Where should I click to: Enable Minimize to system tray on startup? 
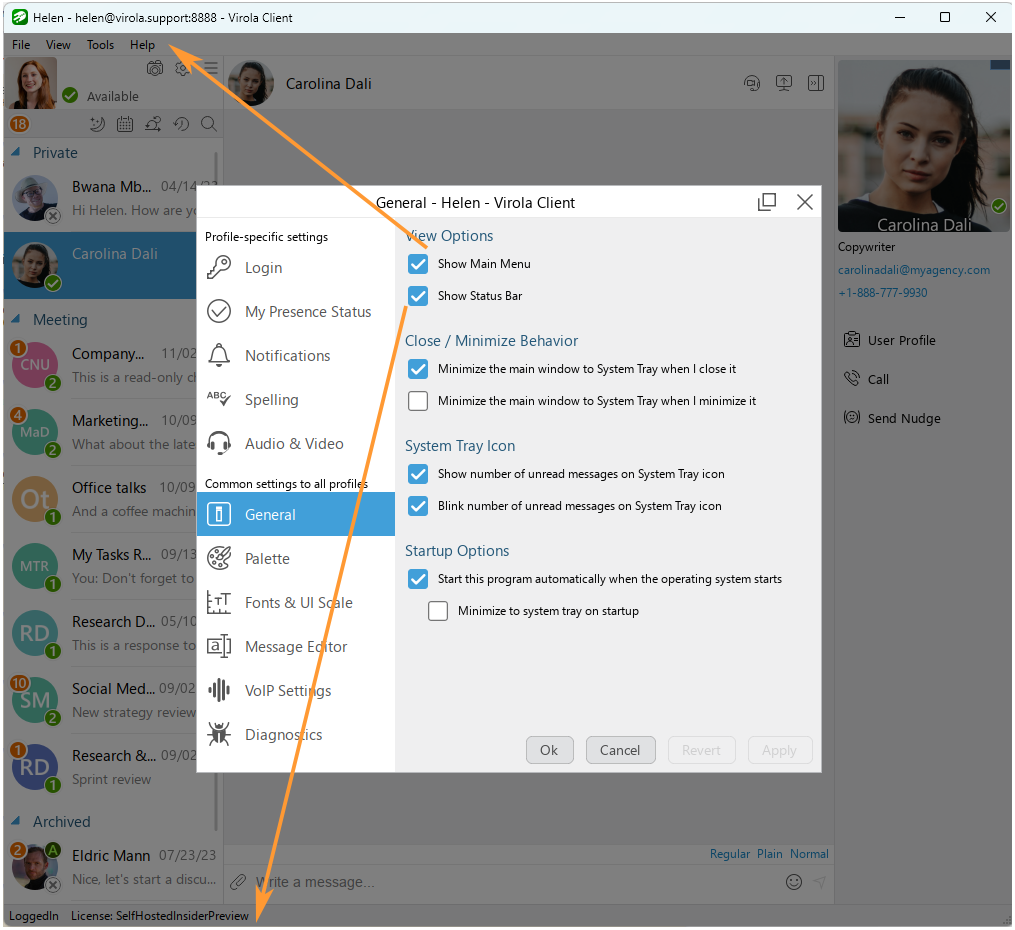pos(438,610)
